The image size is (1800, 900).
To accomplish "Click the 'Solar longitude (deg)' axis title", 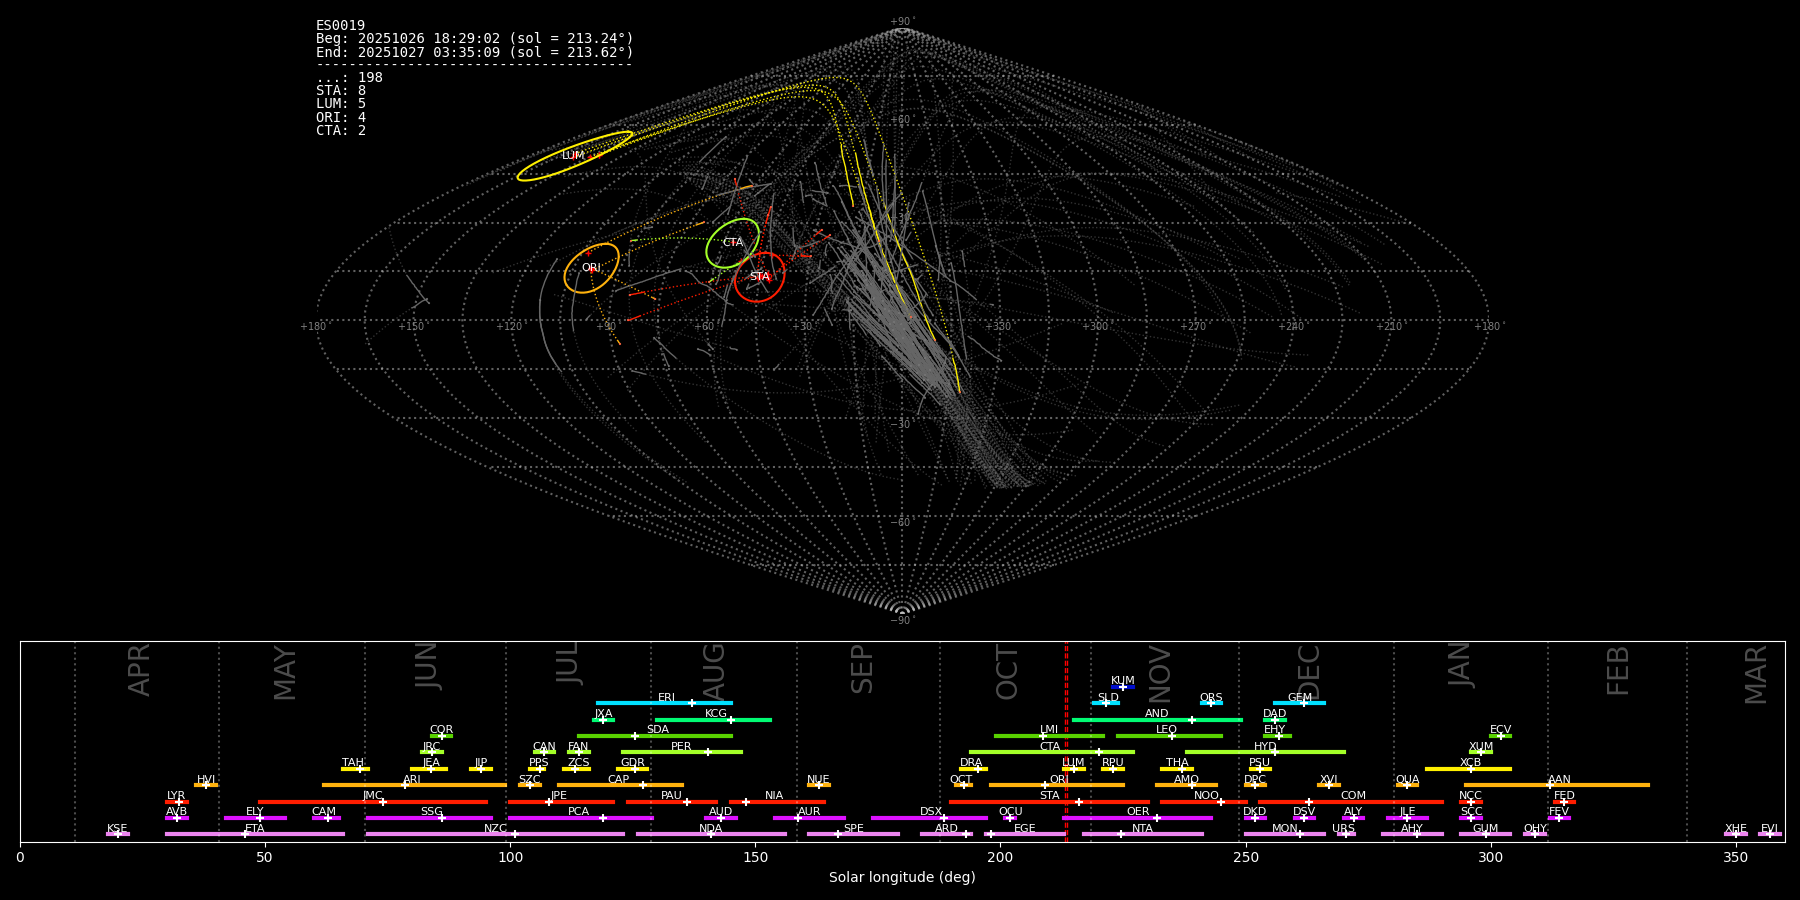I will coord(902,878).
